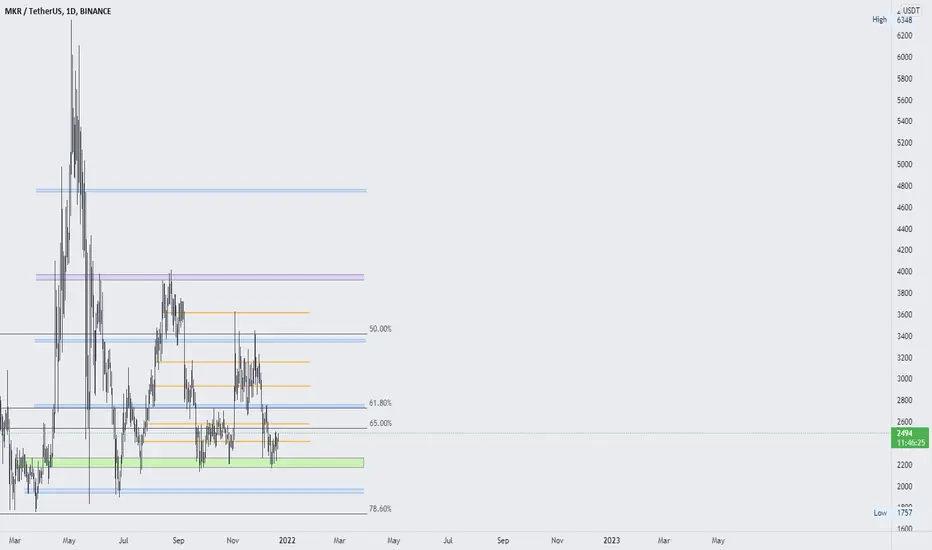Click the 1757 low price value

904,513
